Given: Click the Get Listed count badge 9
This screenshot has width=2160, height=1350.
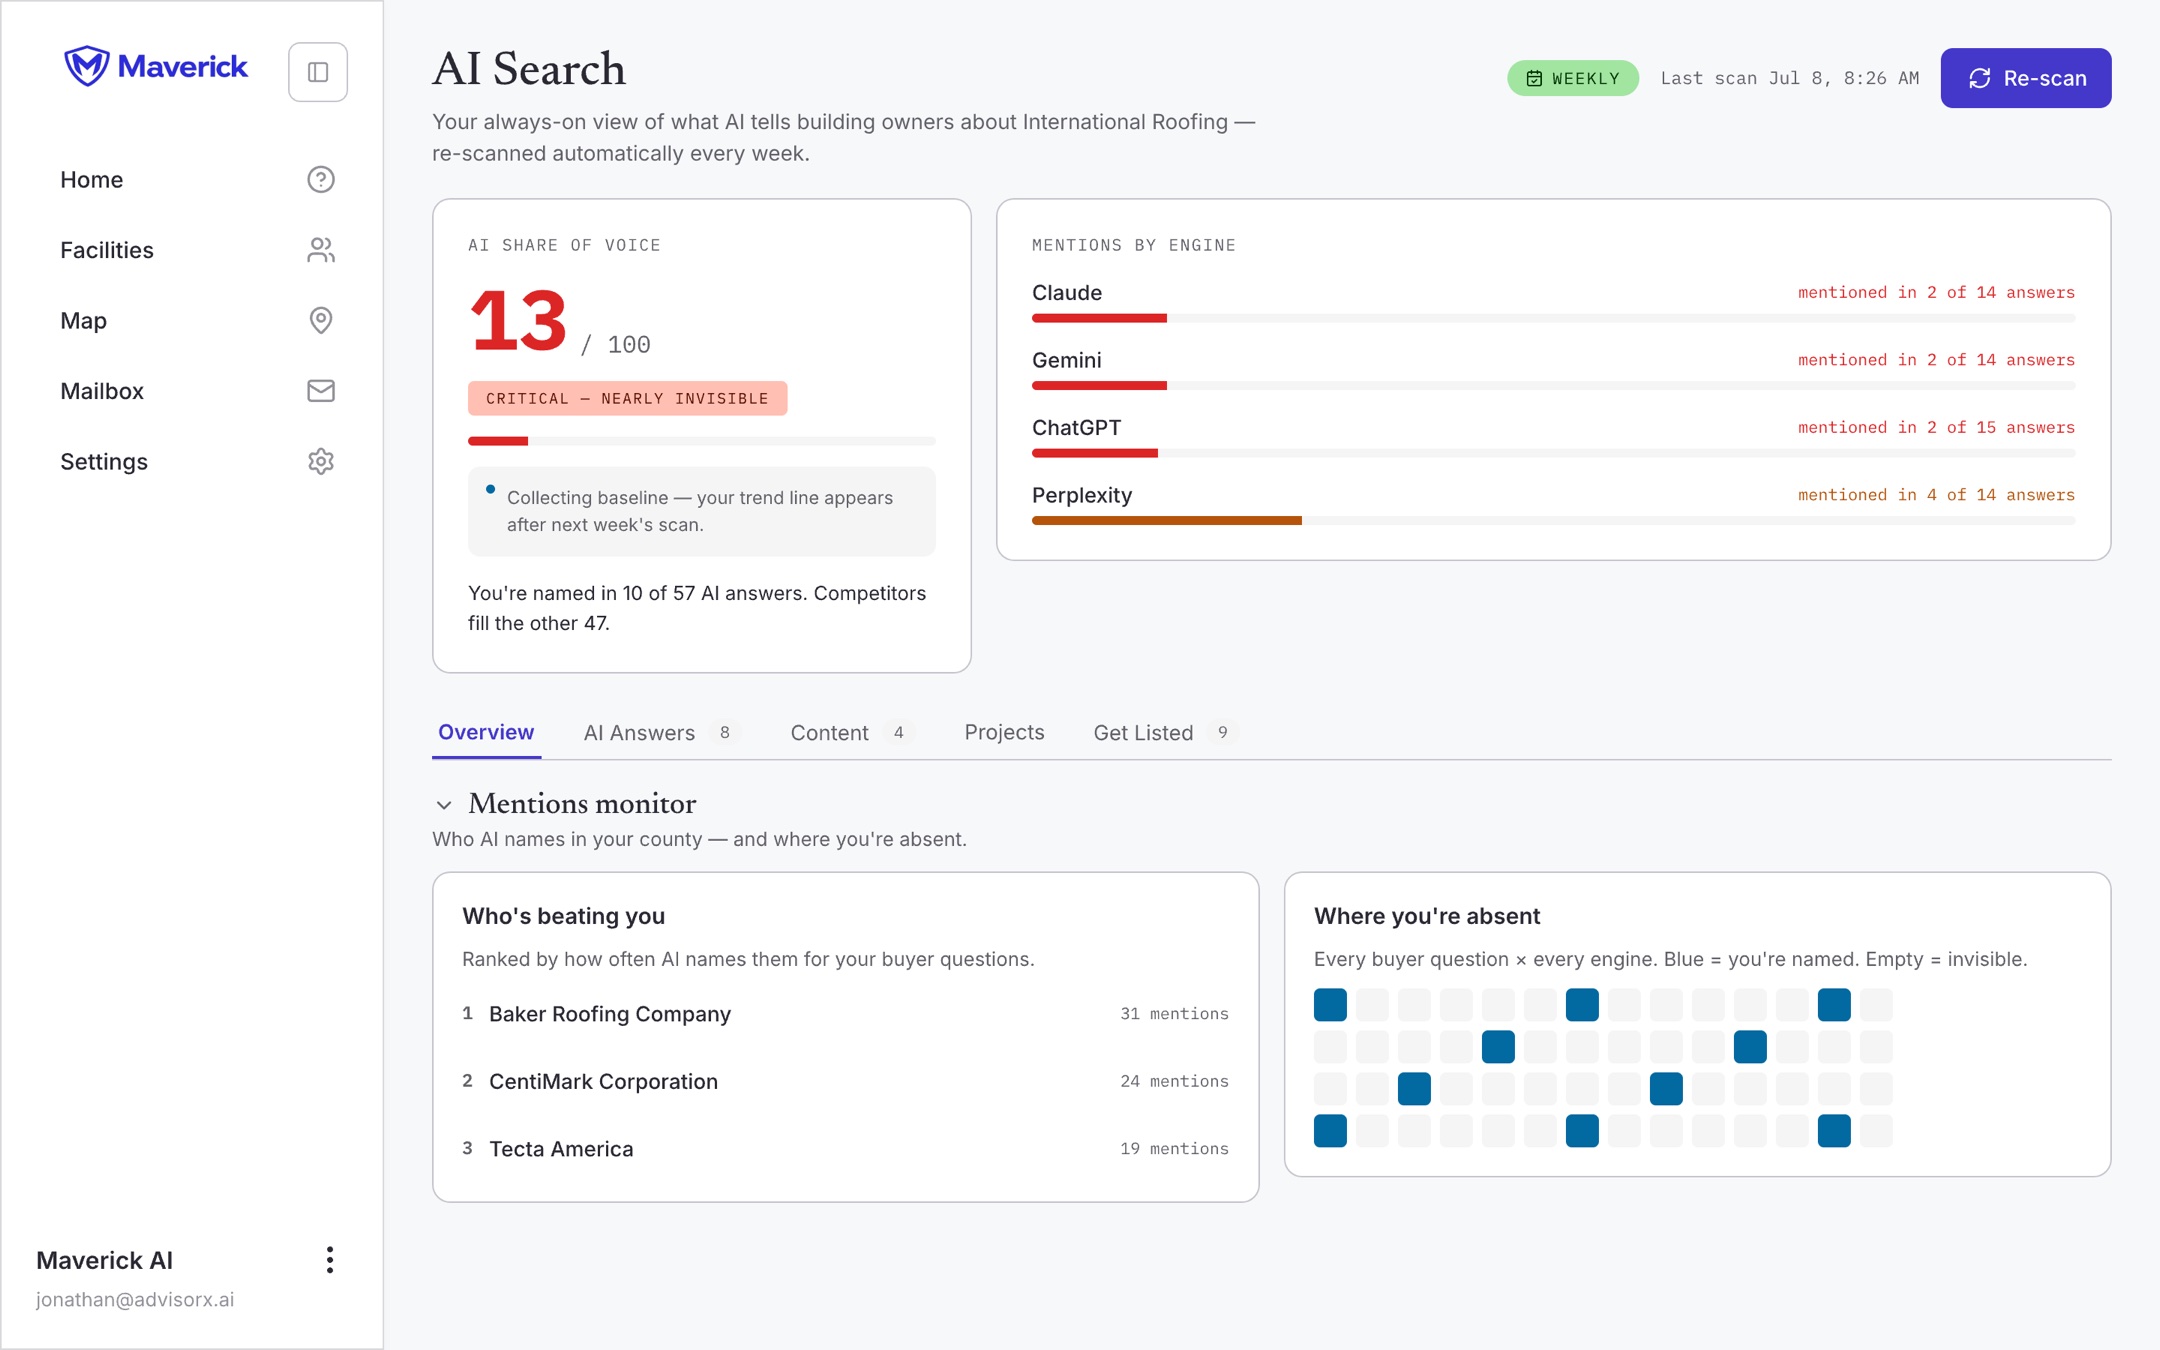Looking at the screenshot, I should click(x=1222, y=732).
